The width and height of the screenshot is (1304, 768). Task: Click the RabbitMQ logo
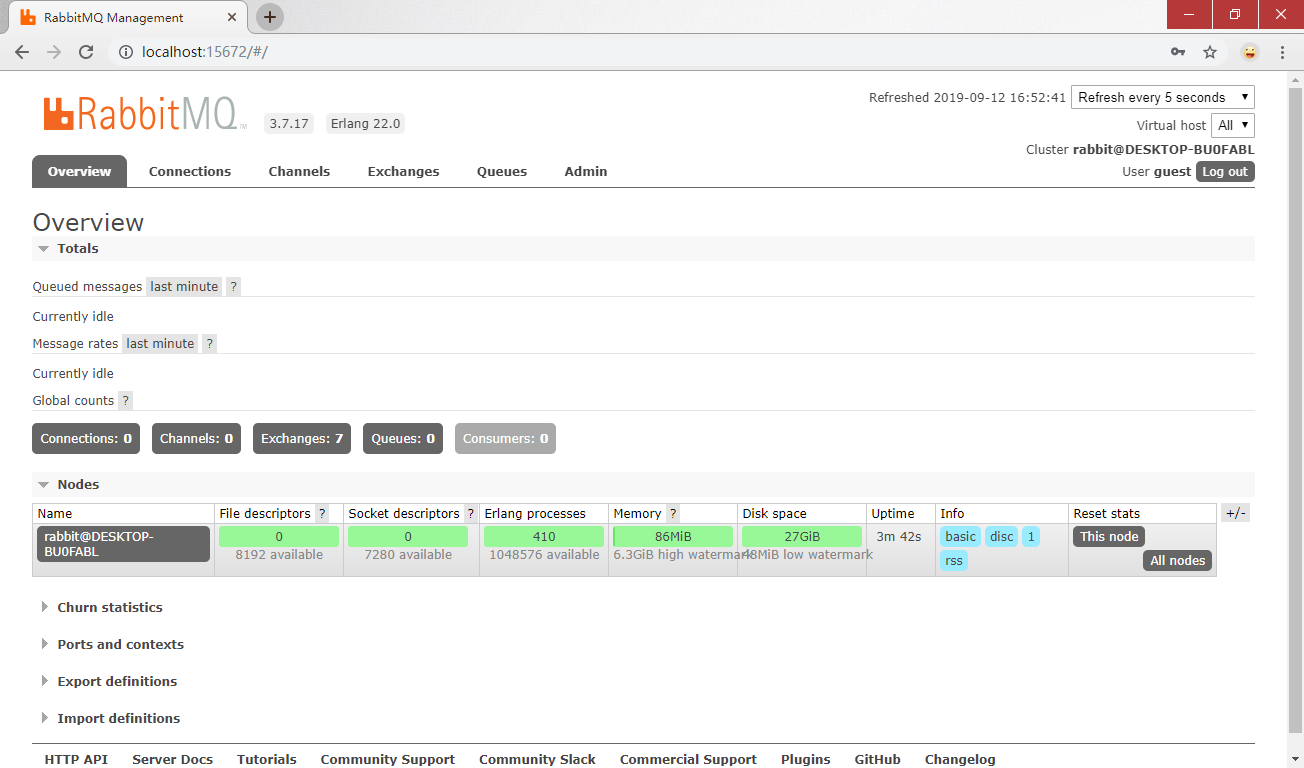click(x=140, y=113)
